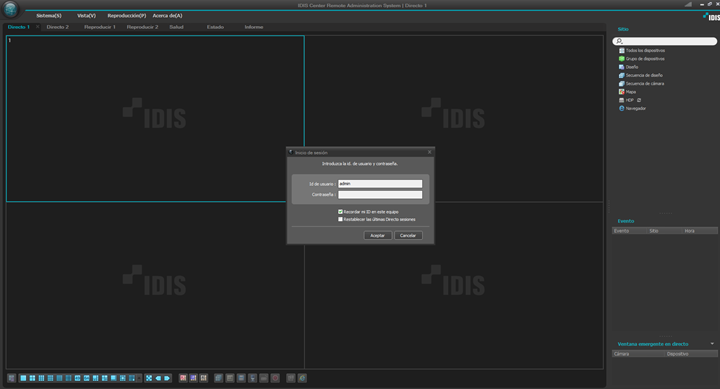Uncheck Recordar mi ID en este equipo
The image size is (720, 389).
pos(340,212)
